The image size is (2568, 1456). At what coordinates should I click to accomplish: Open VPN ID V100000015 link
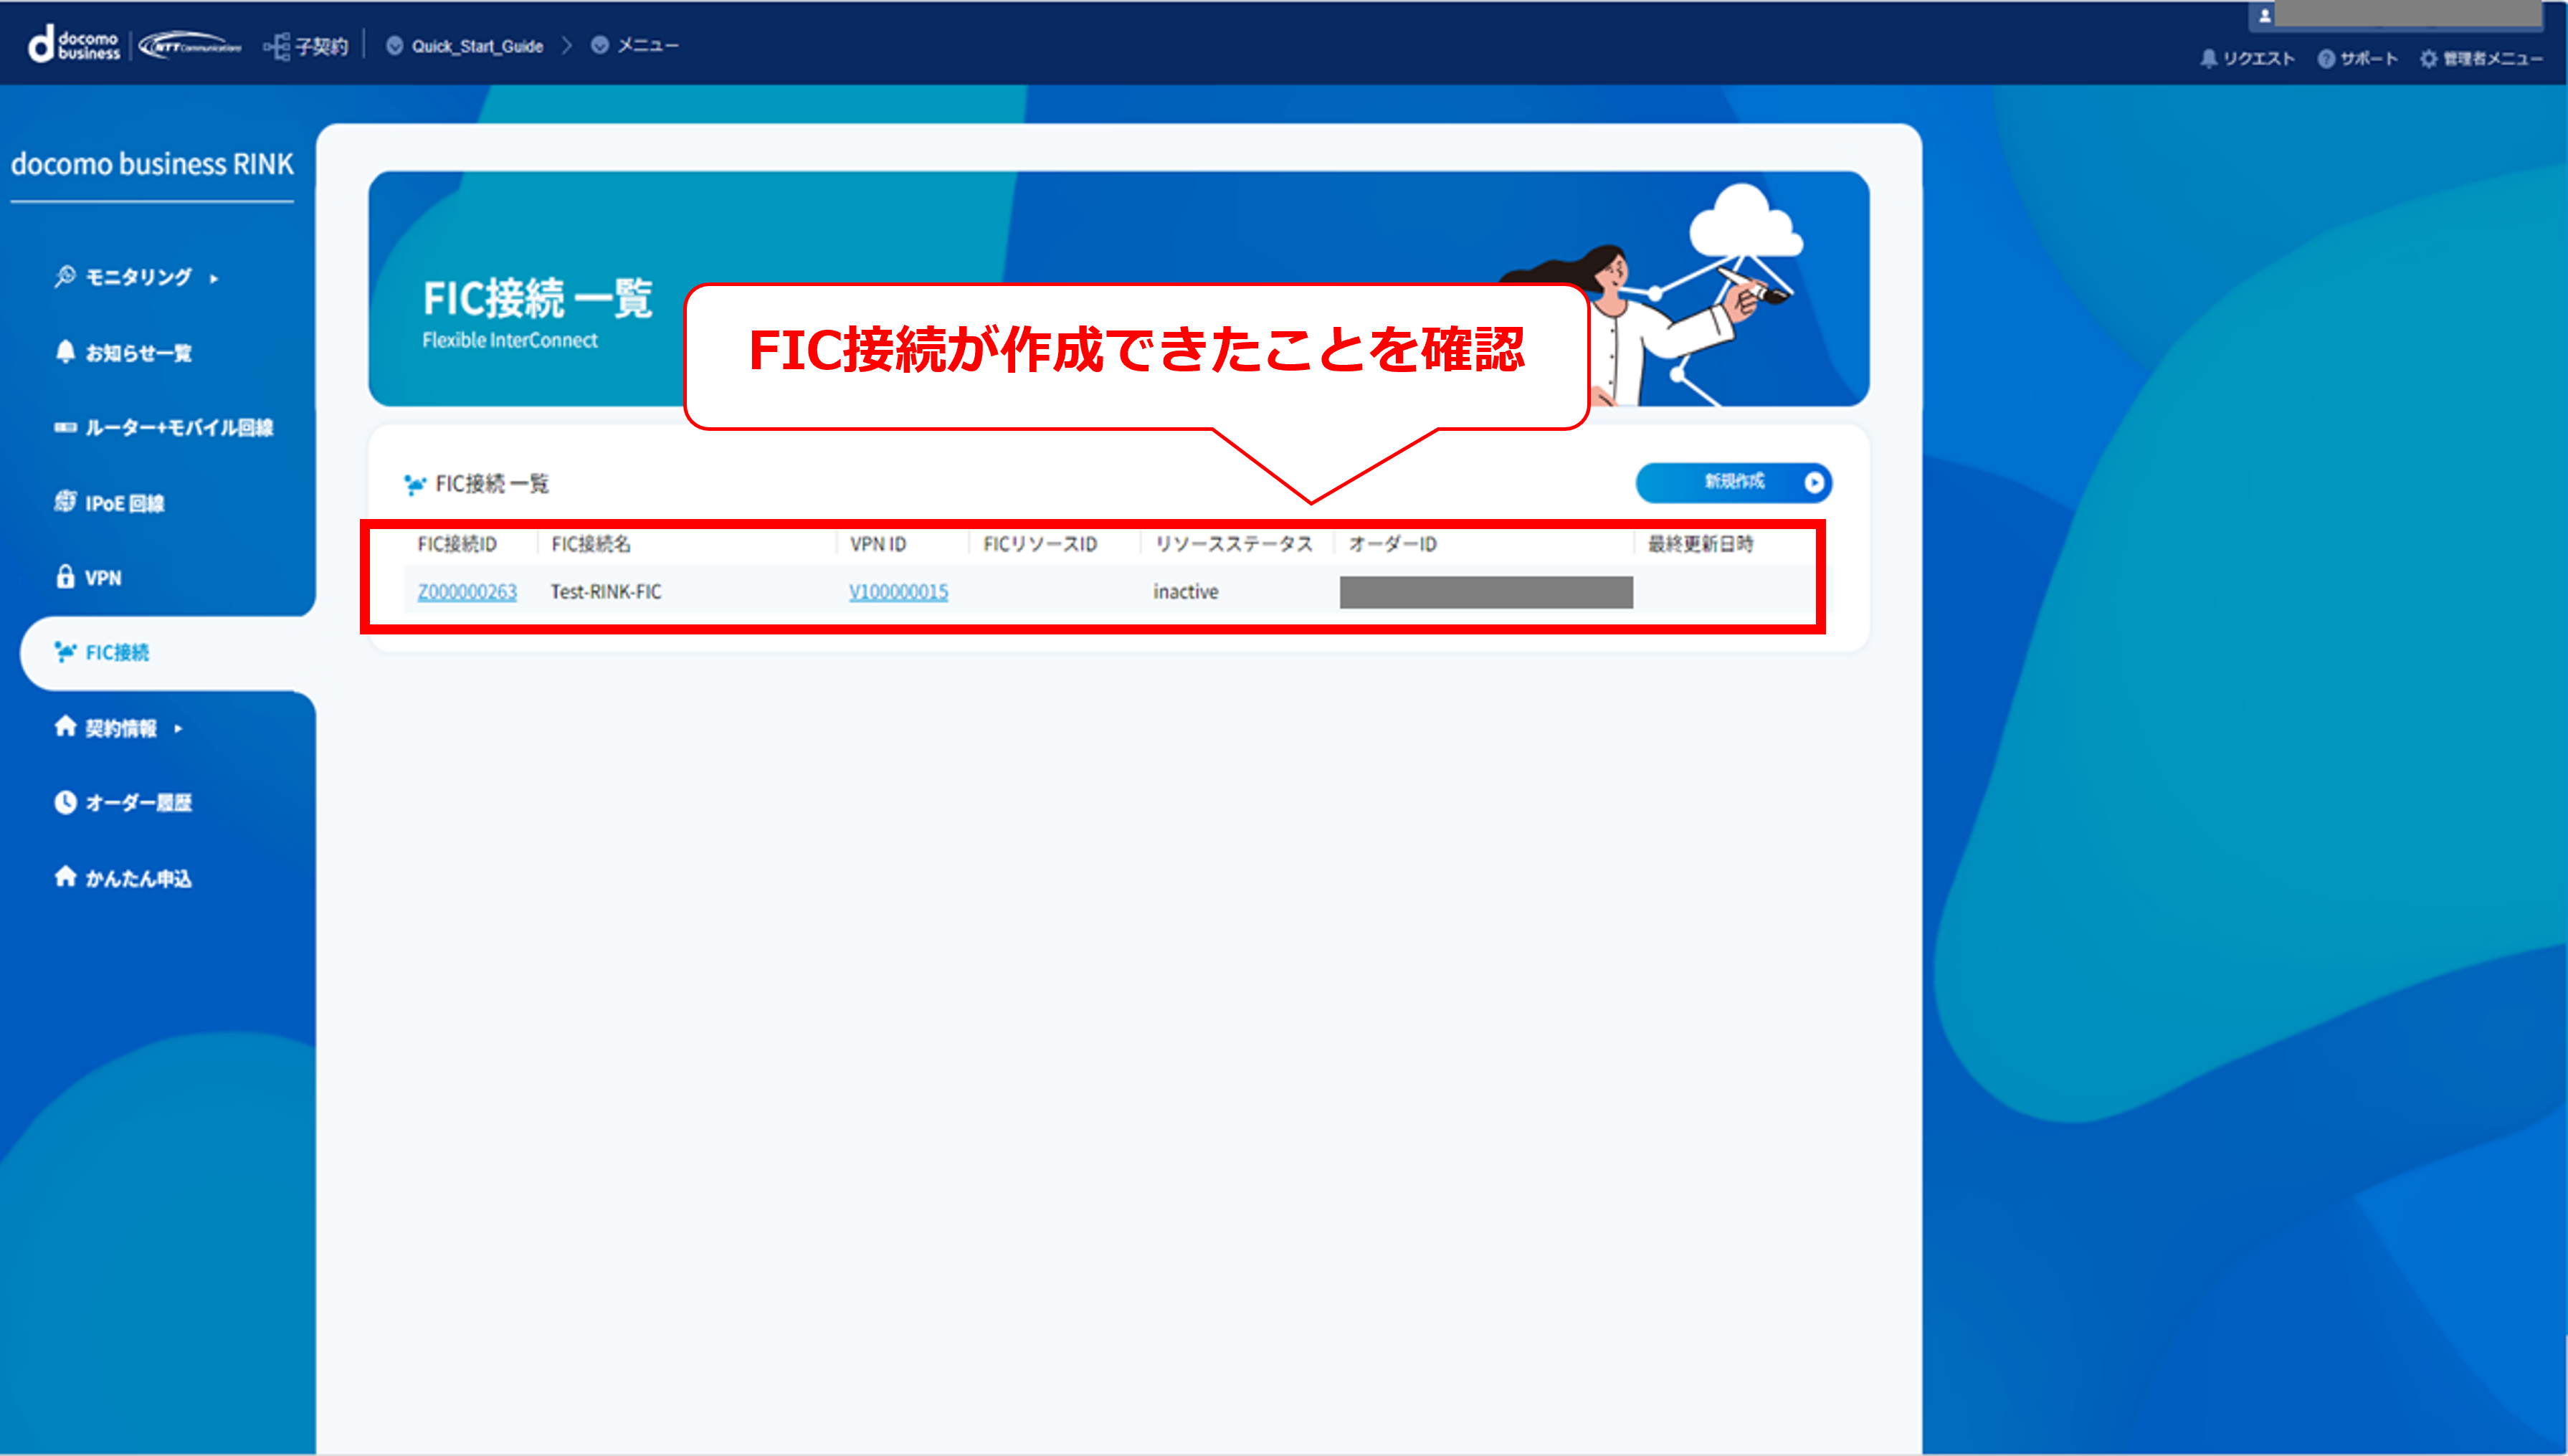[x=898, y=592]
